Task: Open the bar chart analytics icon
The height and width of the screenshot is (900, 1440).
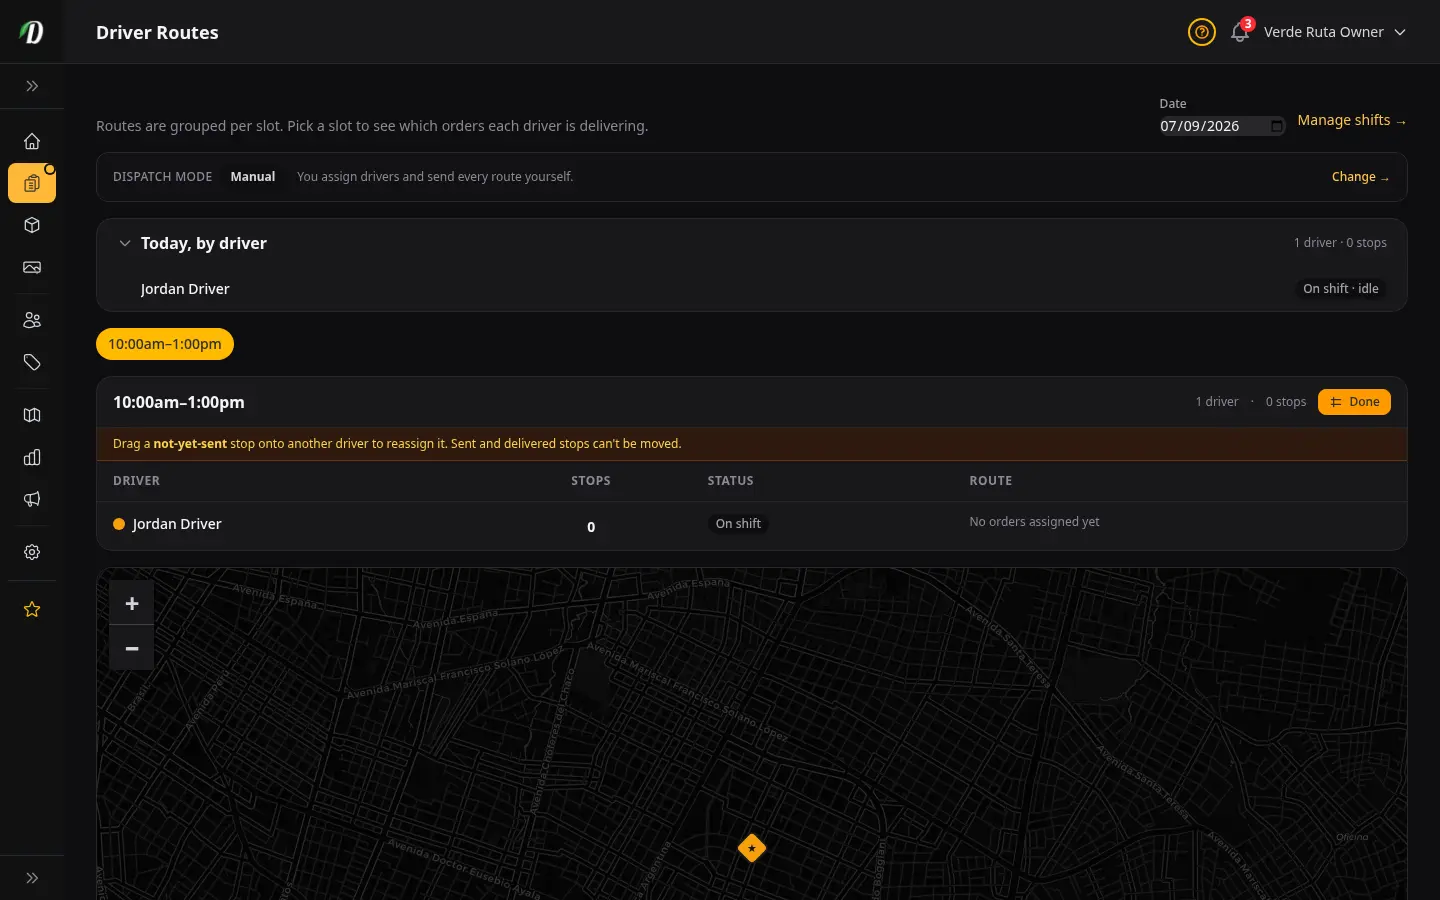Action: [32, 457]
